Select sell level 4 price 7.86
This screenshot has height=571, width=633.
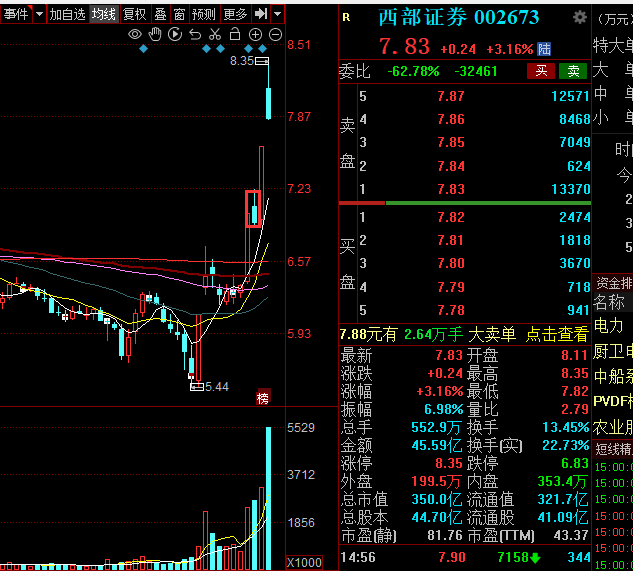tap(451, 119)
